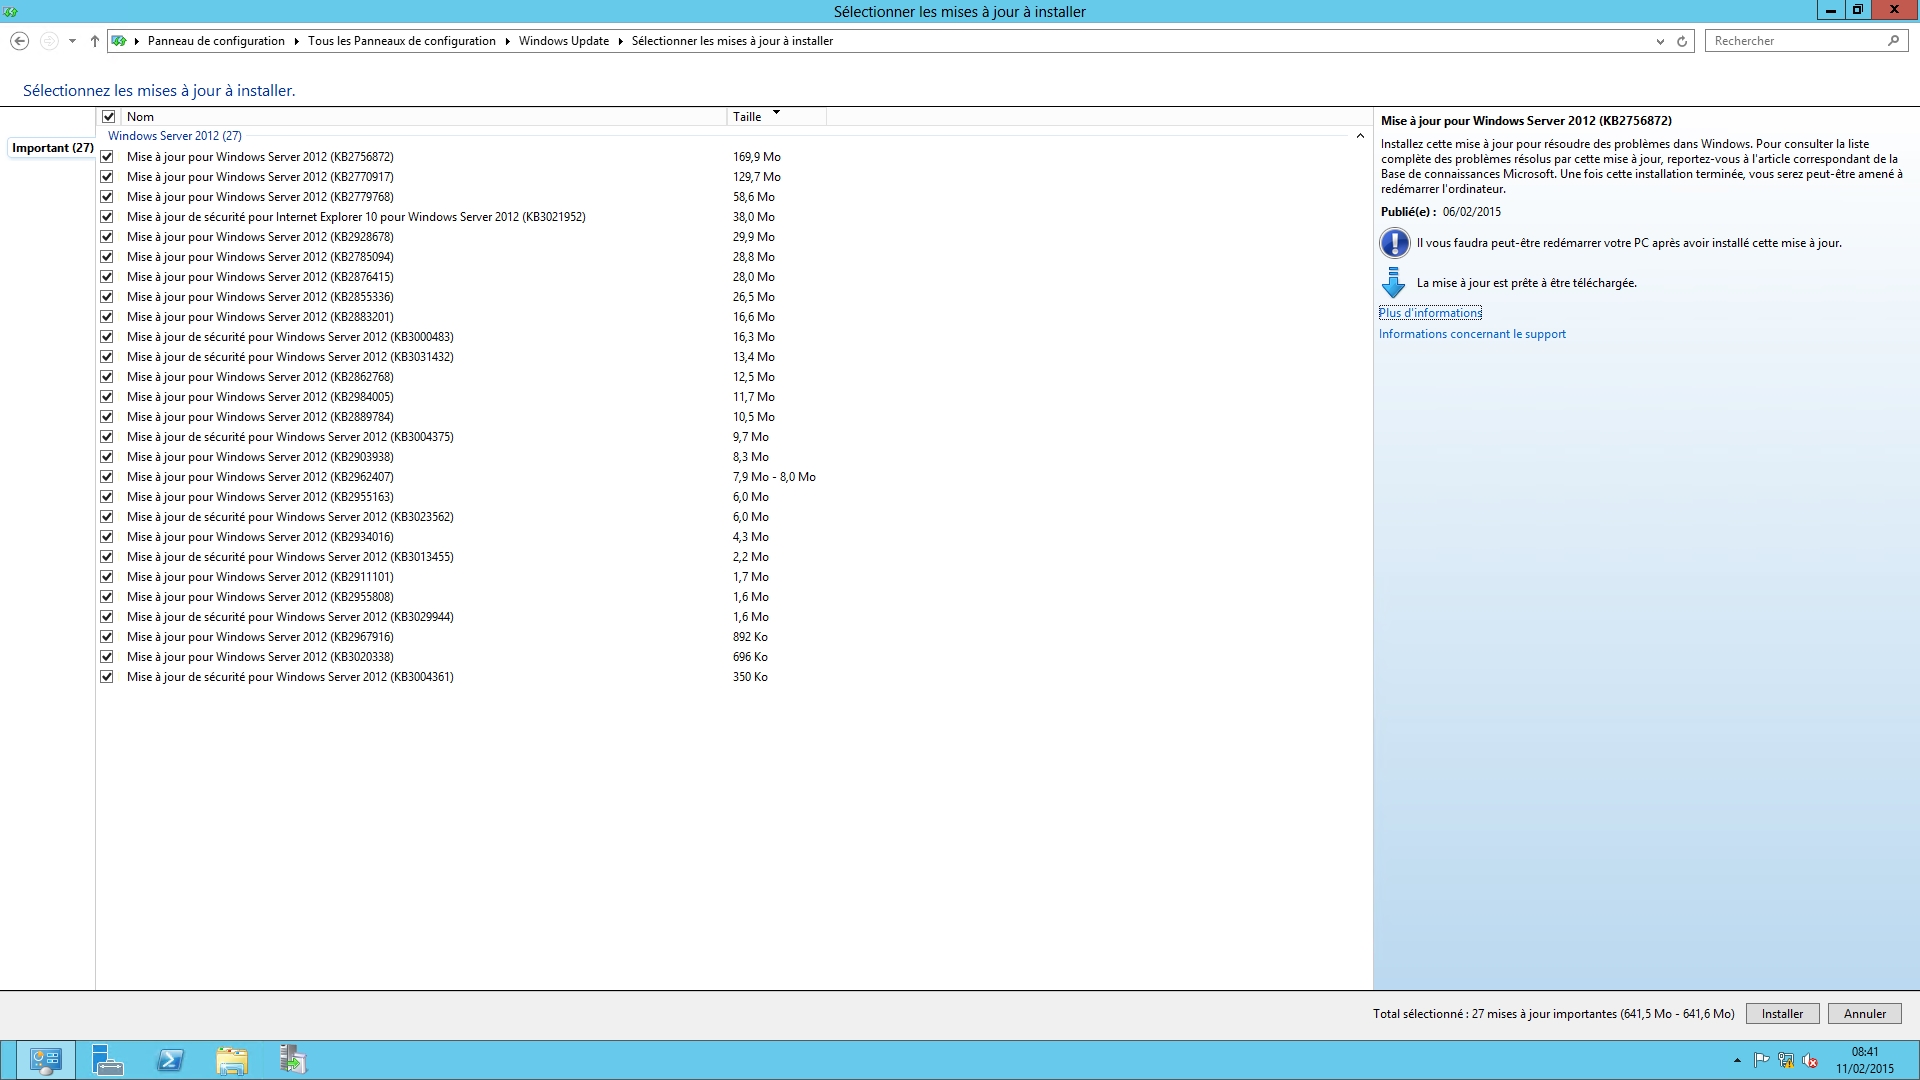Uncheck update KB2962407
Viewport: 1920px width, 1080px height.
point(107,477)
